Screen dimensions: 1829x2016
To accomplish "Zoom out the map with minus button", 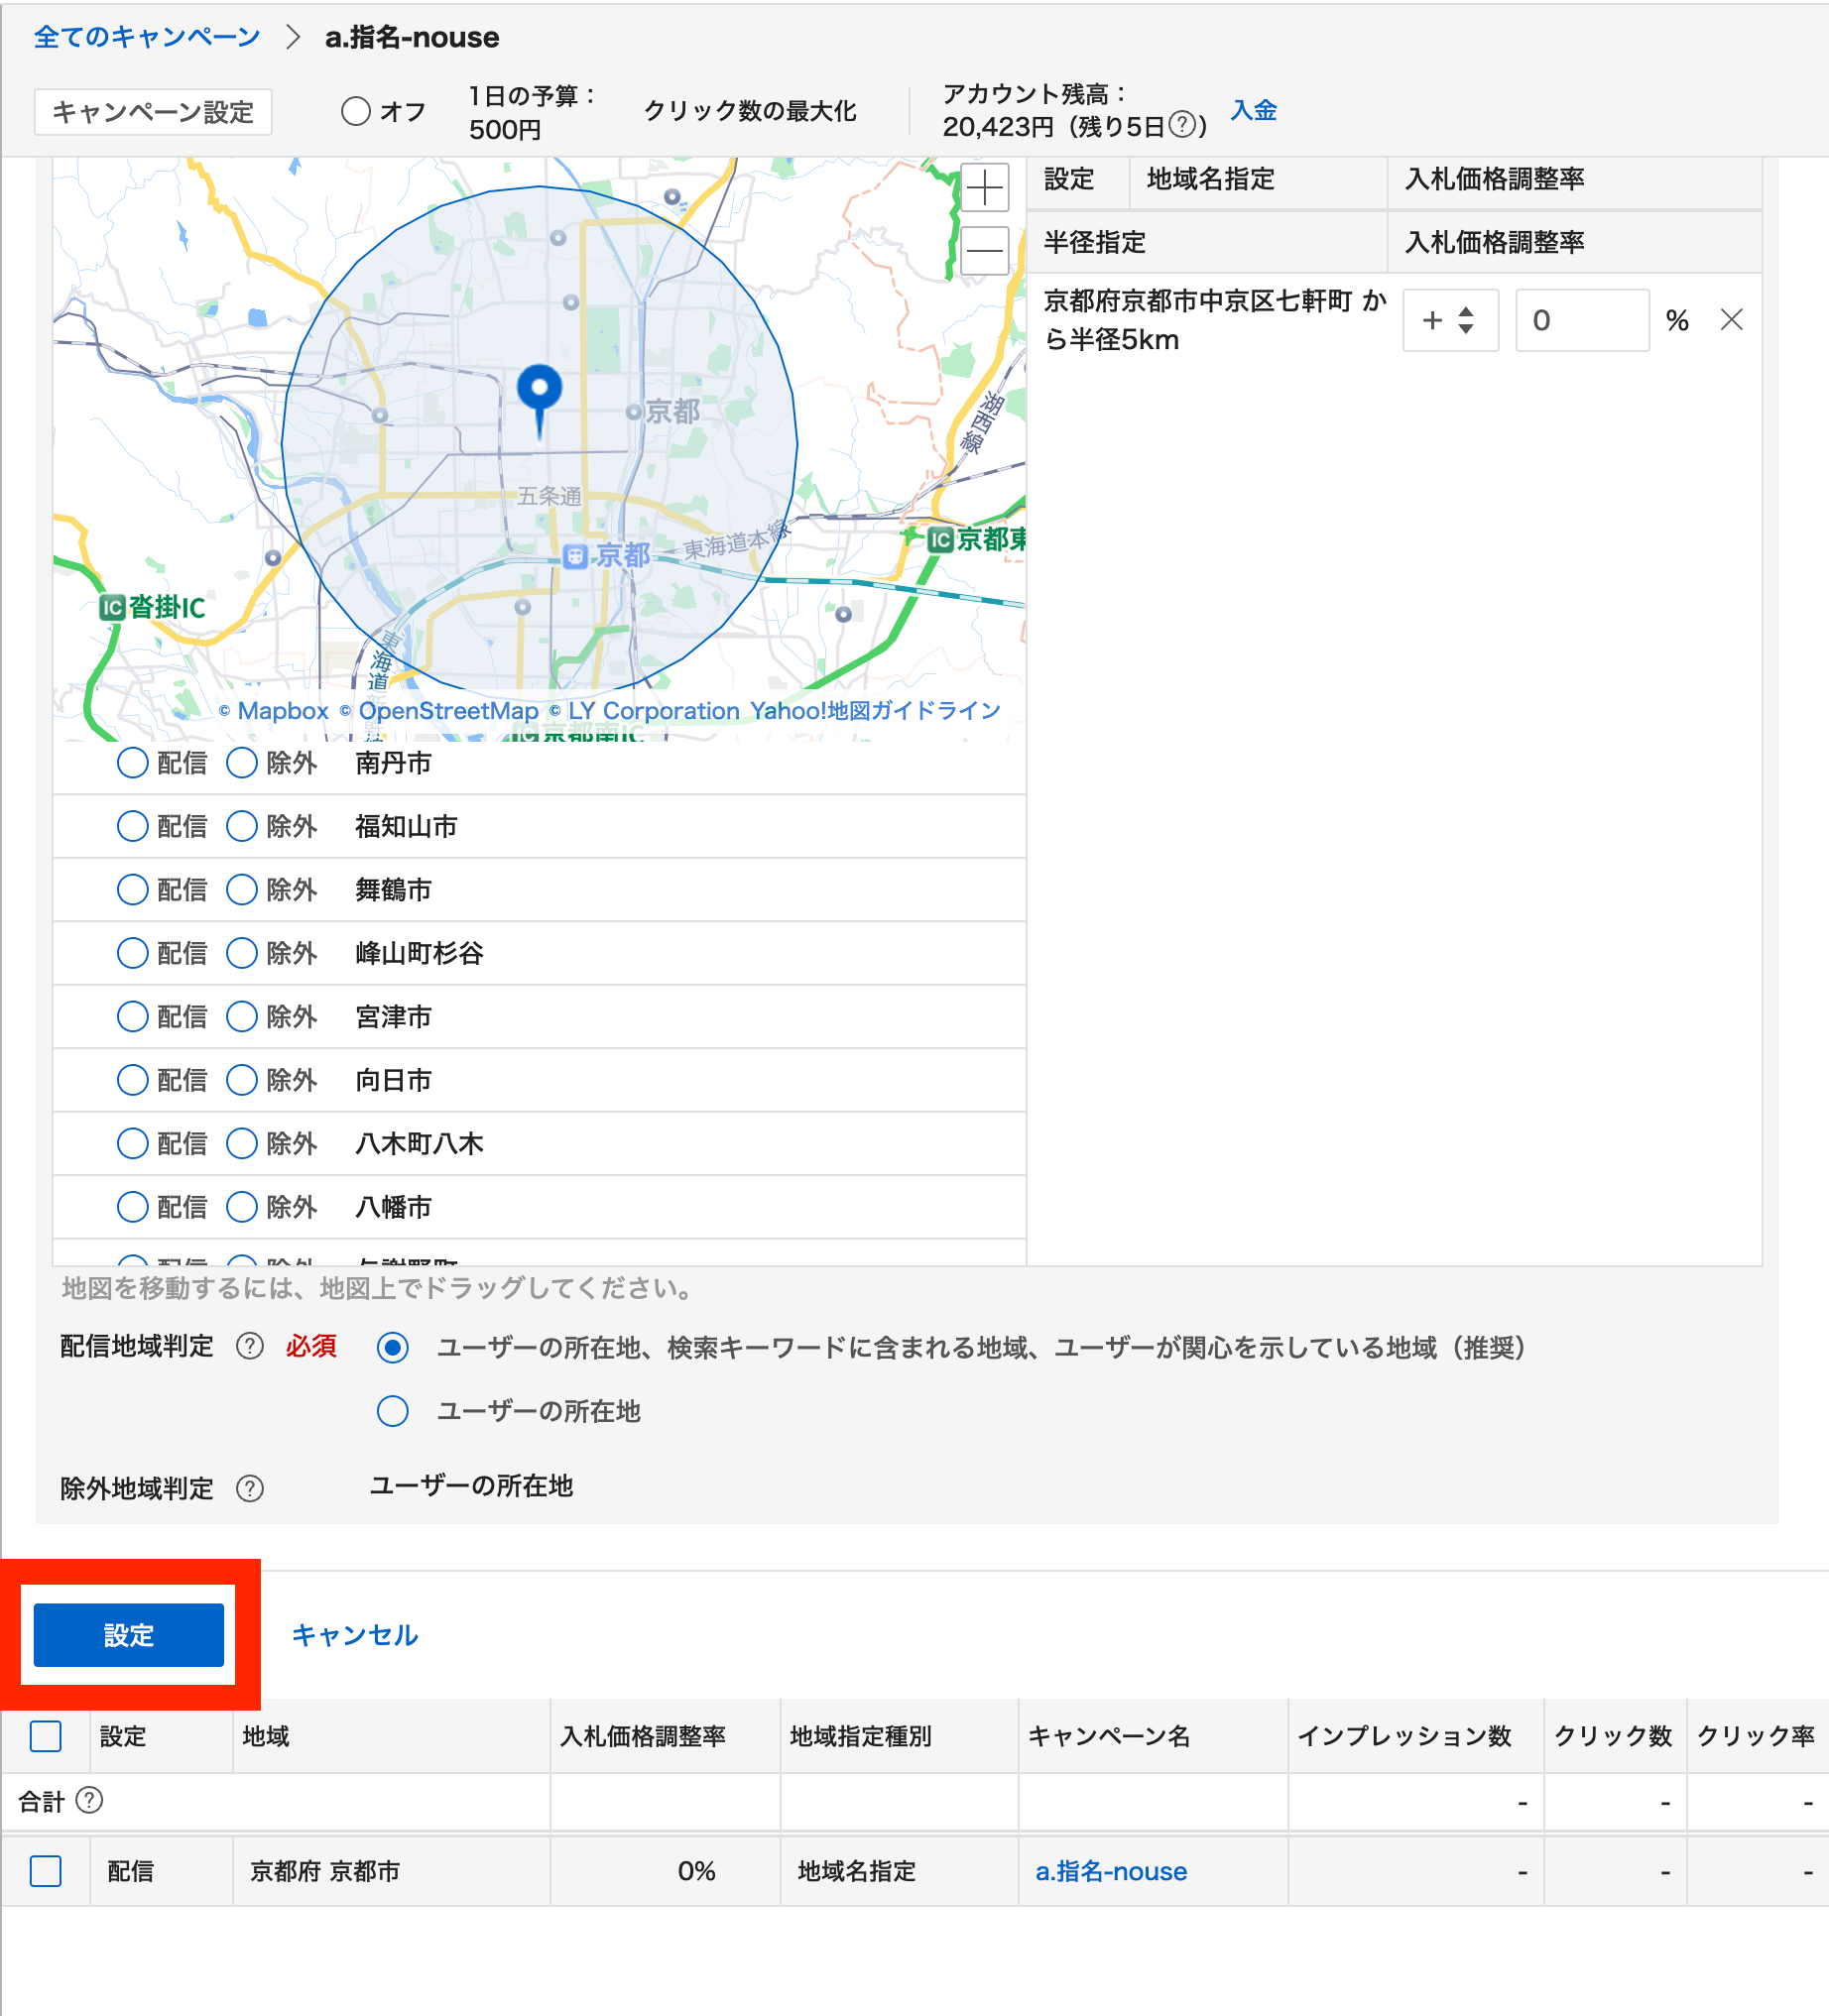I will click(x=984, y=250).
